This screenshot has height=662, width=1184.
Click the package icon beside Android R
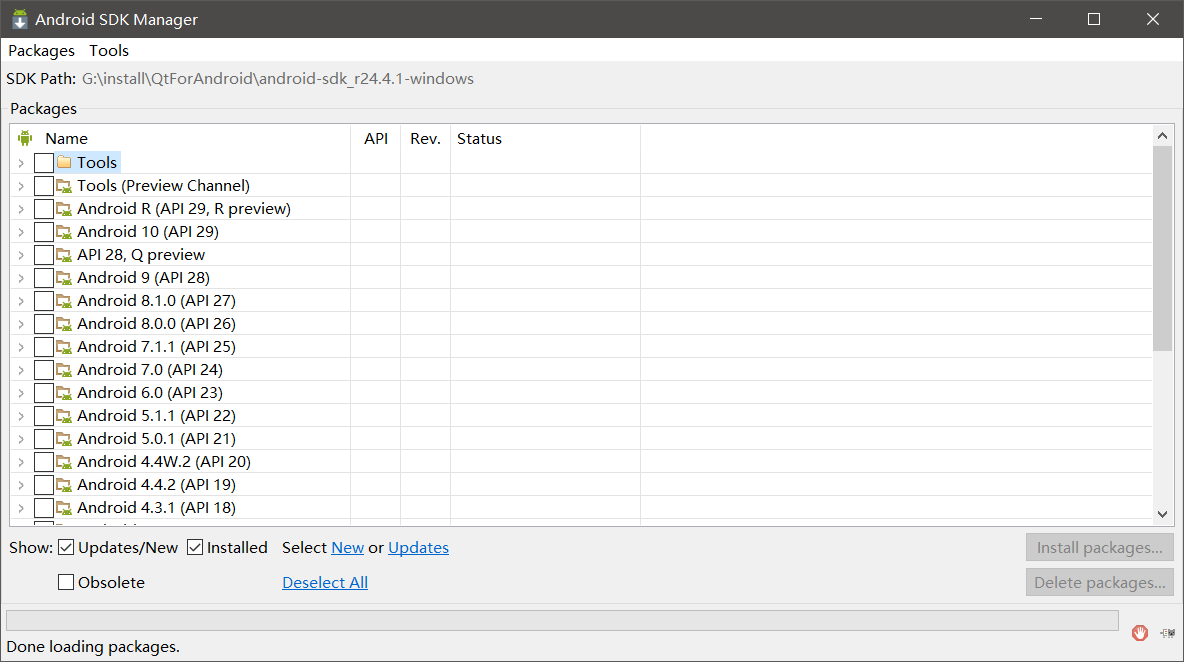coord(63,208)
